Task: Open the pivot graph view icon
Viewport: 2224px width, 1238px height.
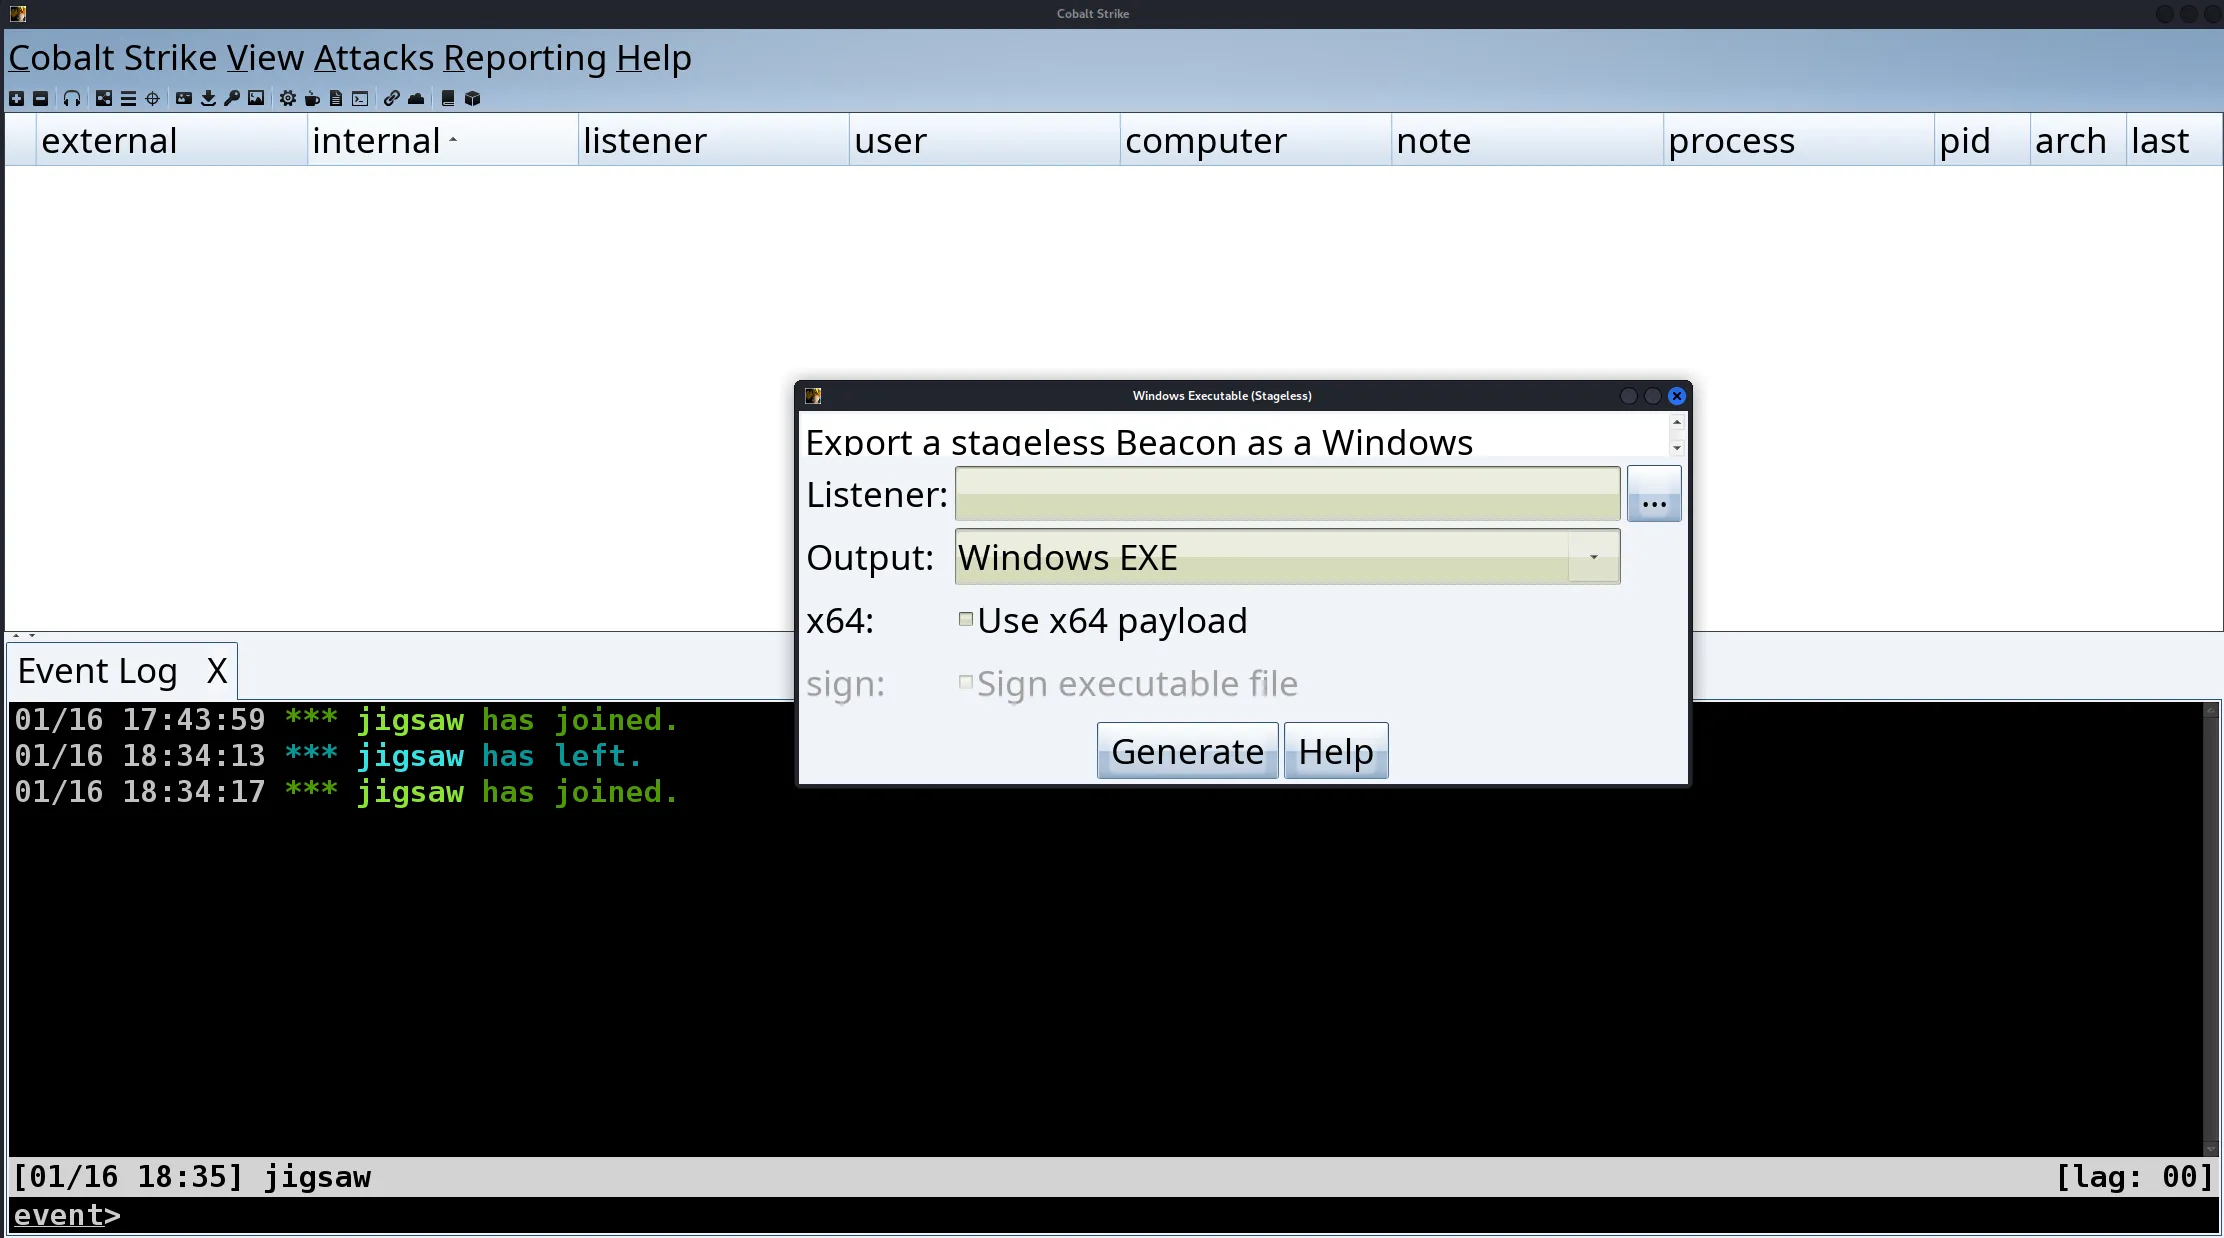Action: [104, 98]
